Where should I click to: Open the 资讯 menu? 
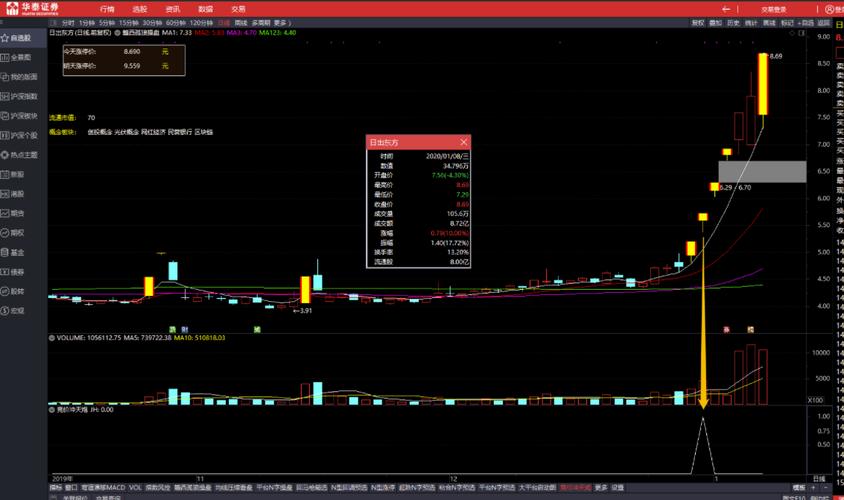[173, 9]
